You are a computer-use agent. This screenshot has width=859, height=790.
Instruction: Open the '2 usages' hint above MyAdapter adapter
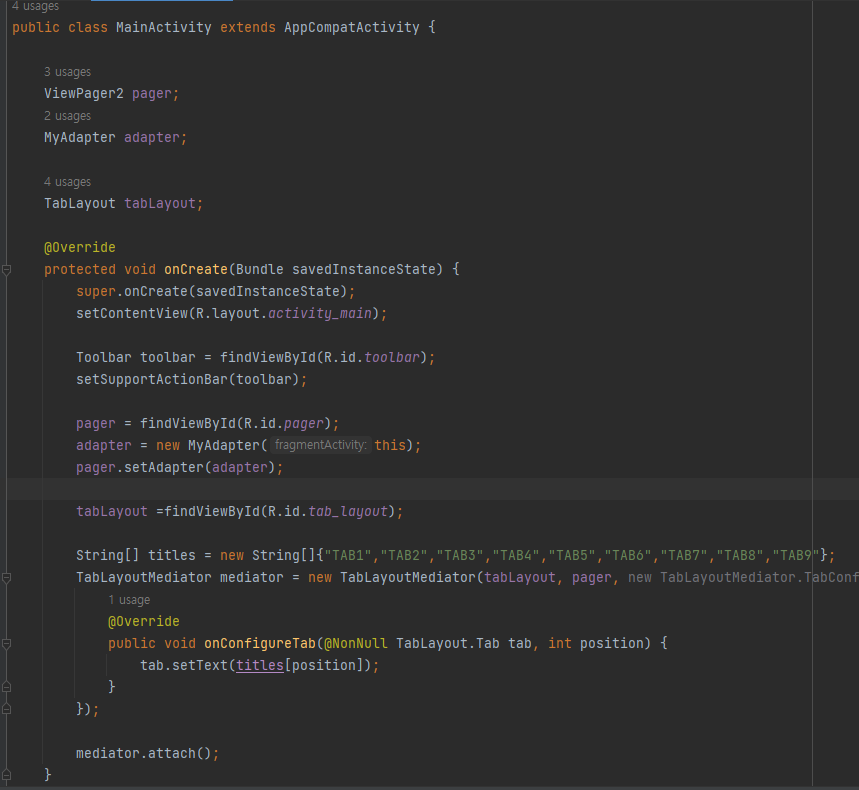click(67, 116)
